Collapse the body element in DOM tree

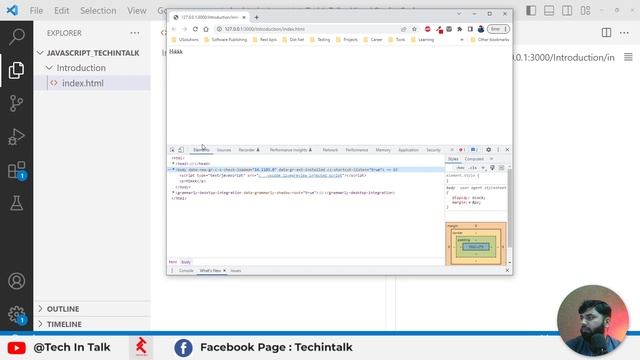[x=173, y=169]
